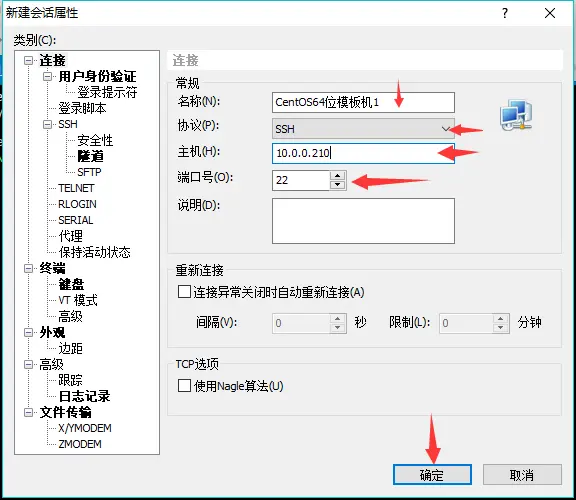Screen dimensions: 576x500
Task: Click the 间隔 value field
Action: click(301, 323)
